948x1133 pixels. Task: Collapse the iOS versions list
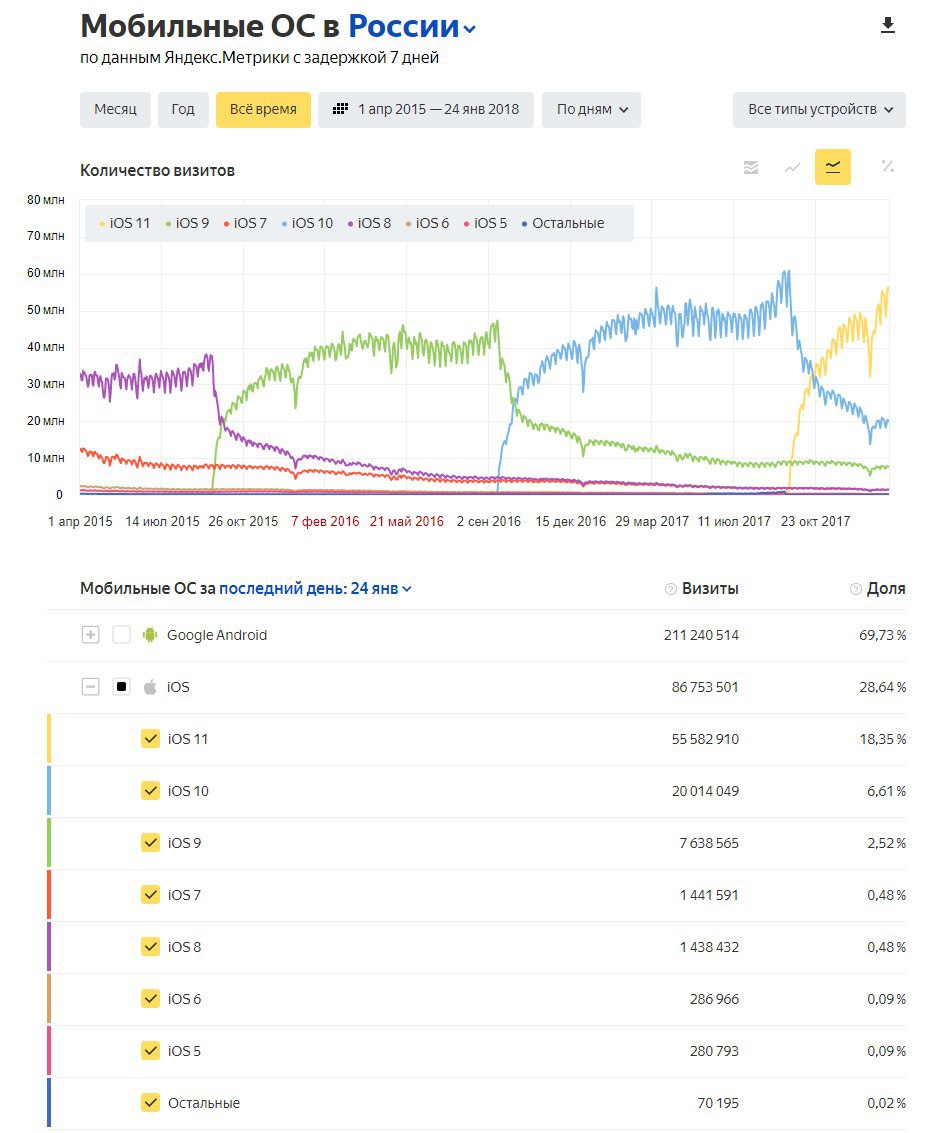(x=90, y=686)
